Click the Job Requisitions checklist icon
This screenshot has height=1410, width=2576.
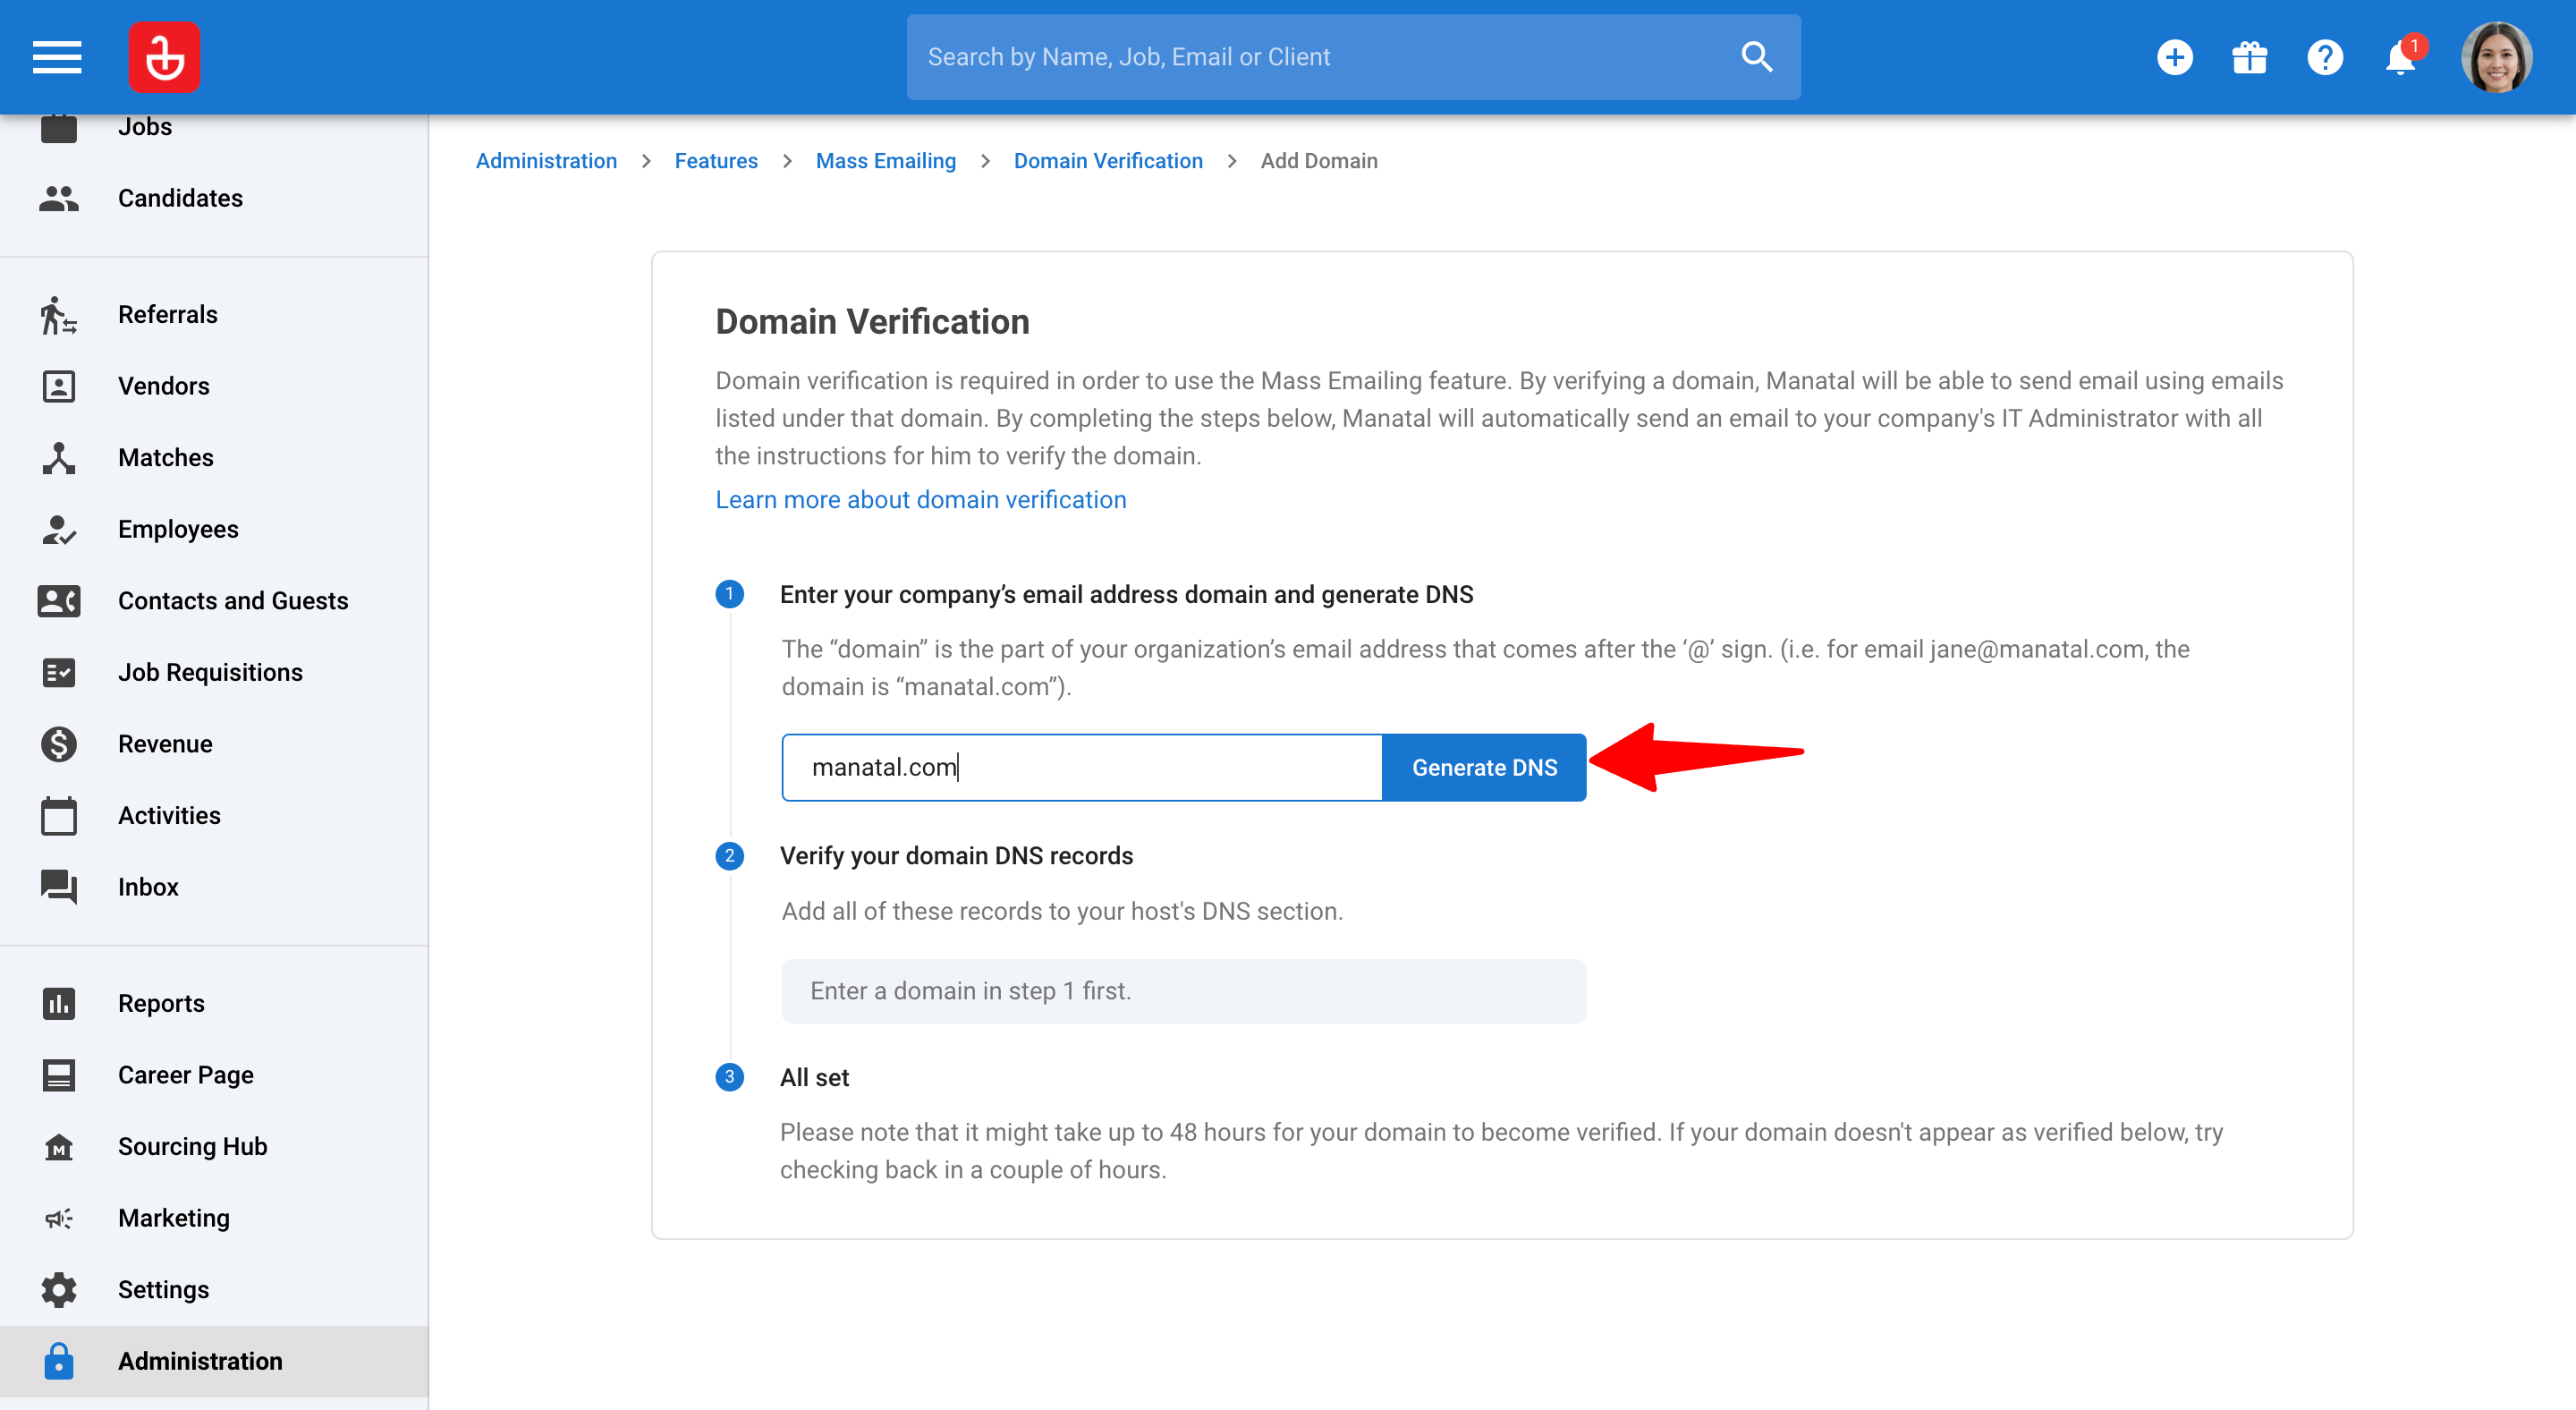click(59, 672)
